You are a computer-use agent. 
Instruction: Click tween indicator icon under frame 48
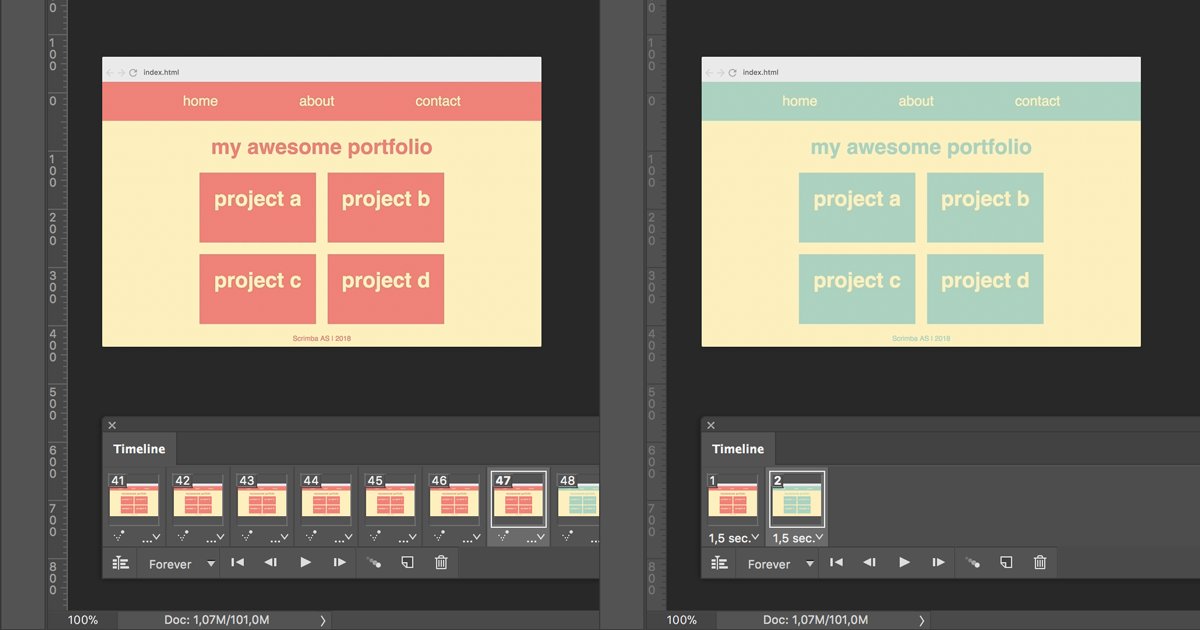568,536
